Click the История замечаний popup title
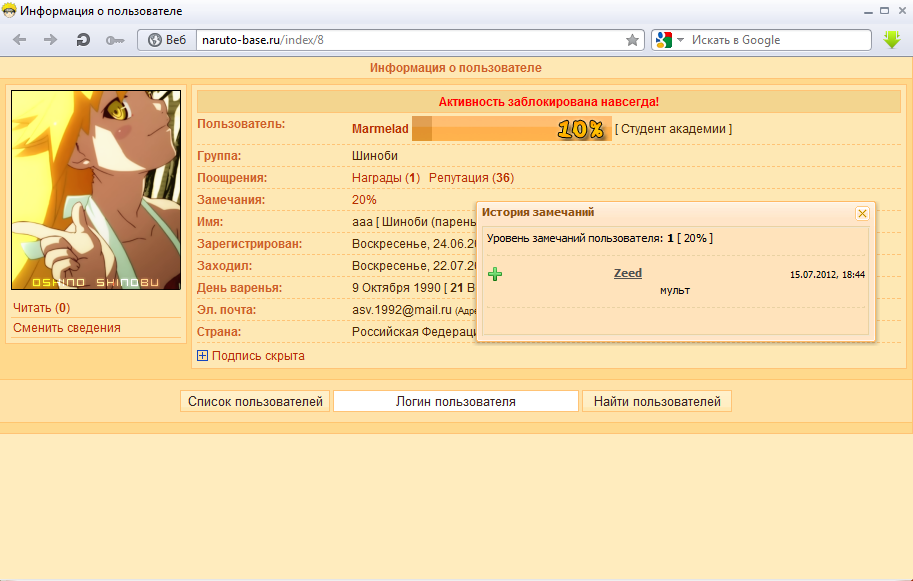This screenshot has height=581, width=913. click(x=538, y=212)
